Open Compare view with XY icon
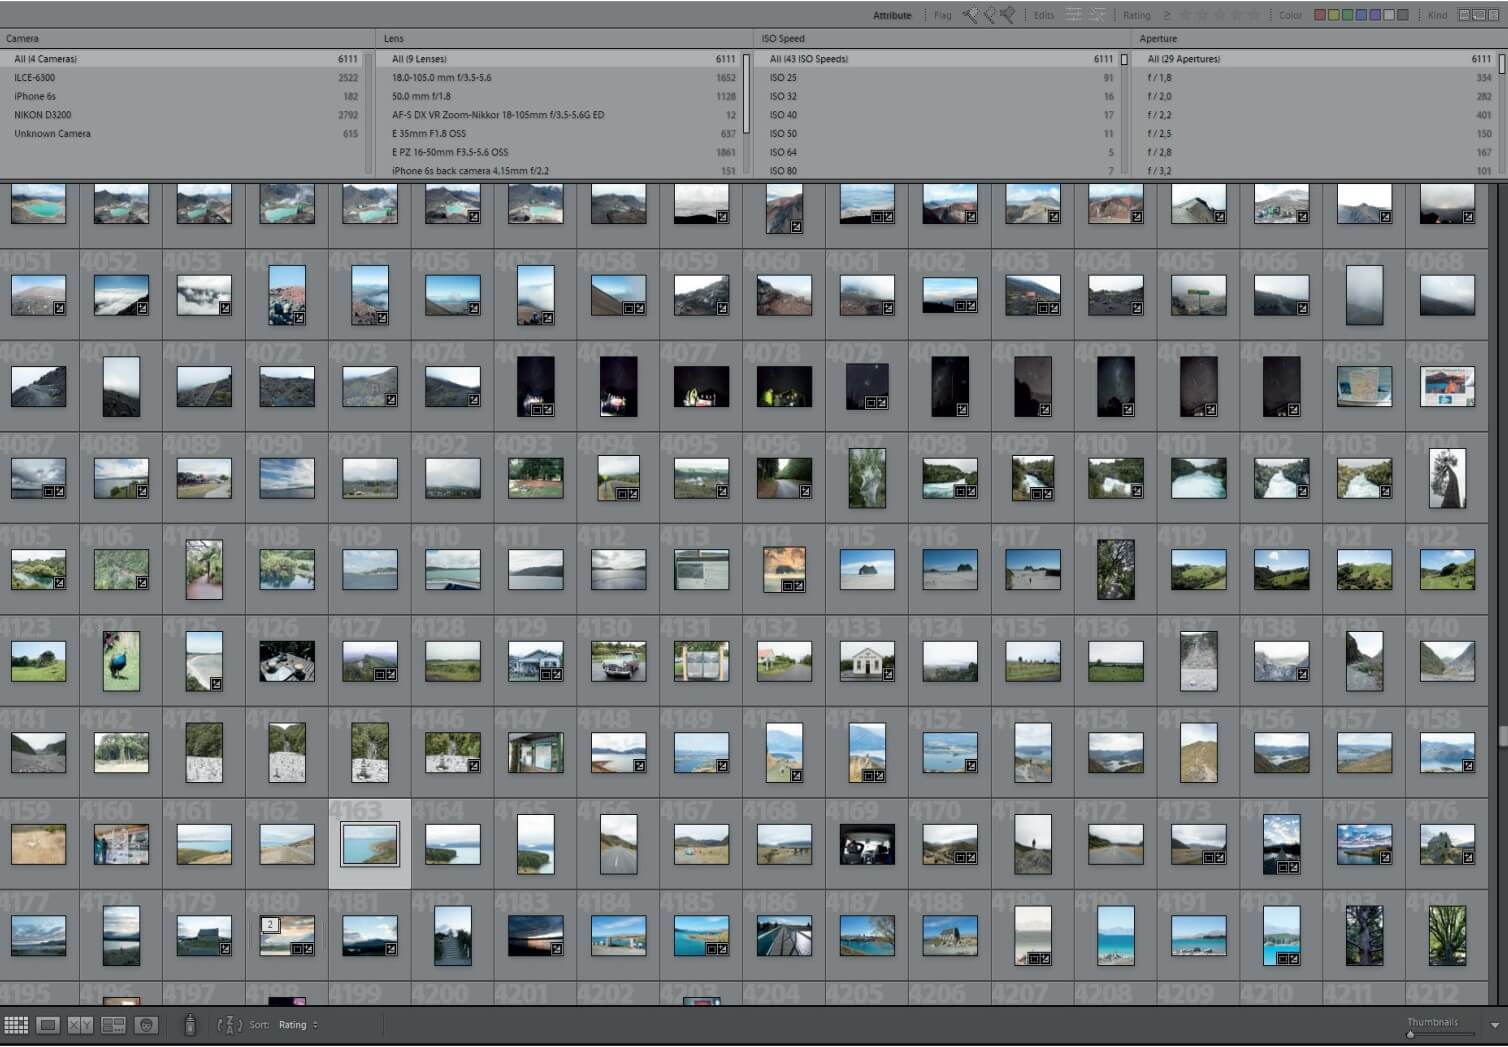 pyautogui.click(x=80, y=1025)
